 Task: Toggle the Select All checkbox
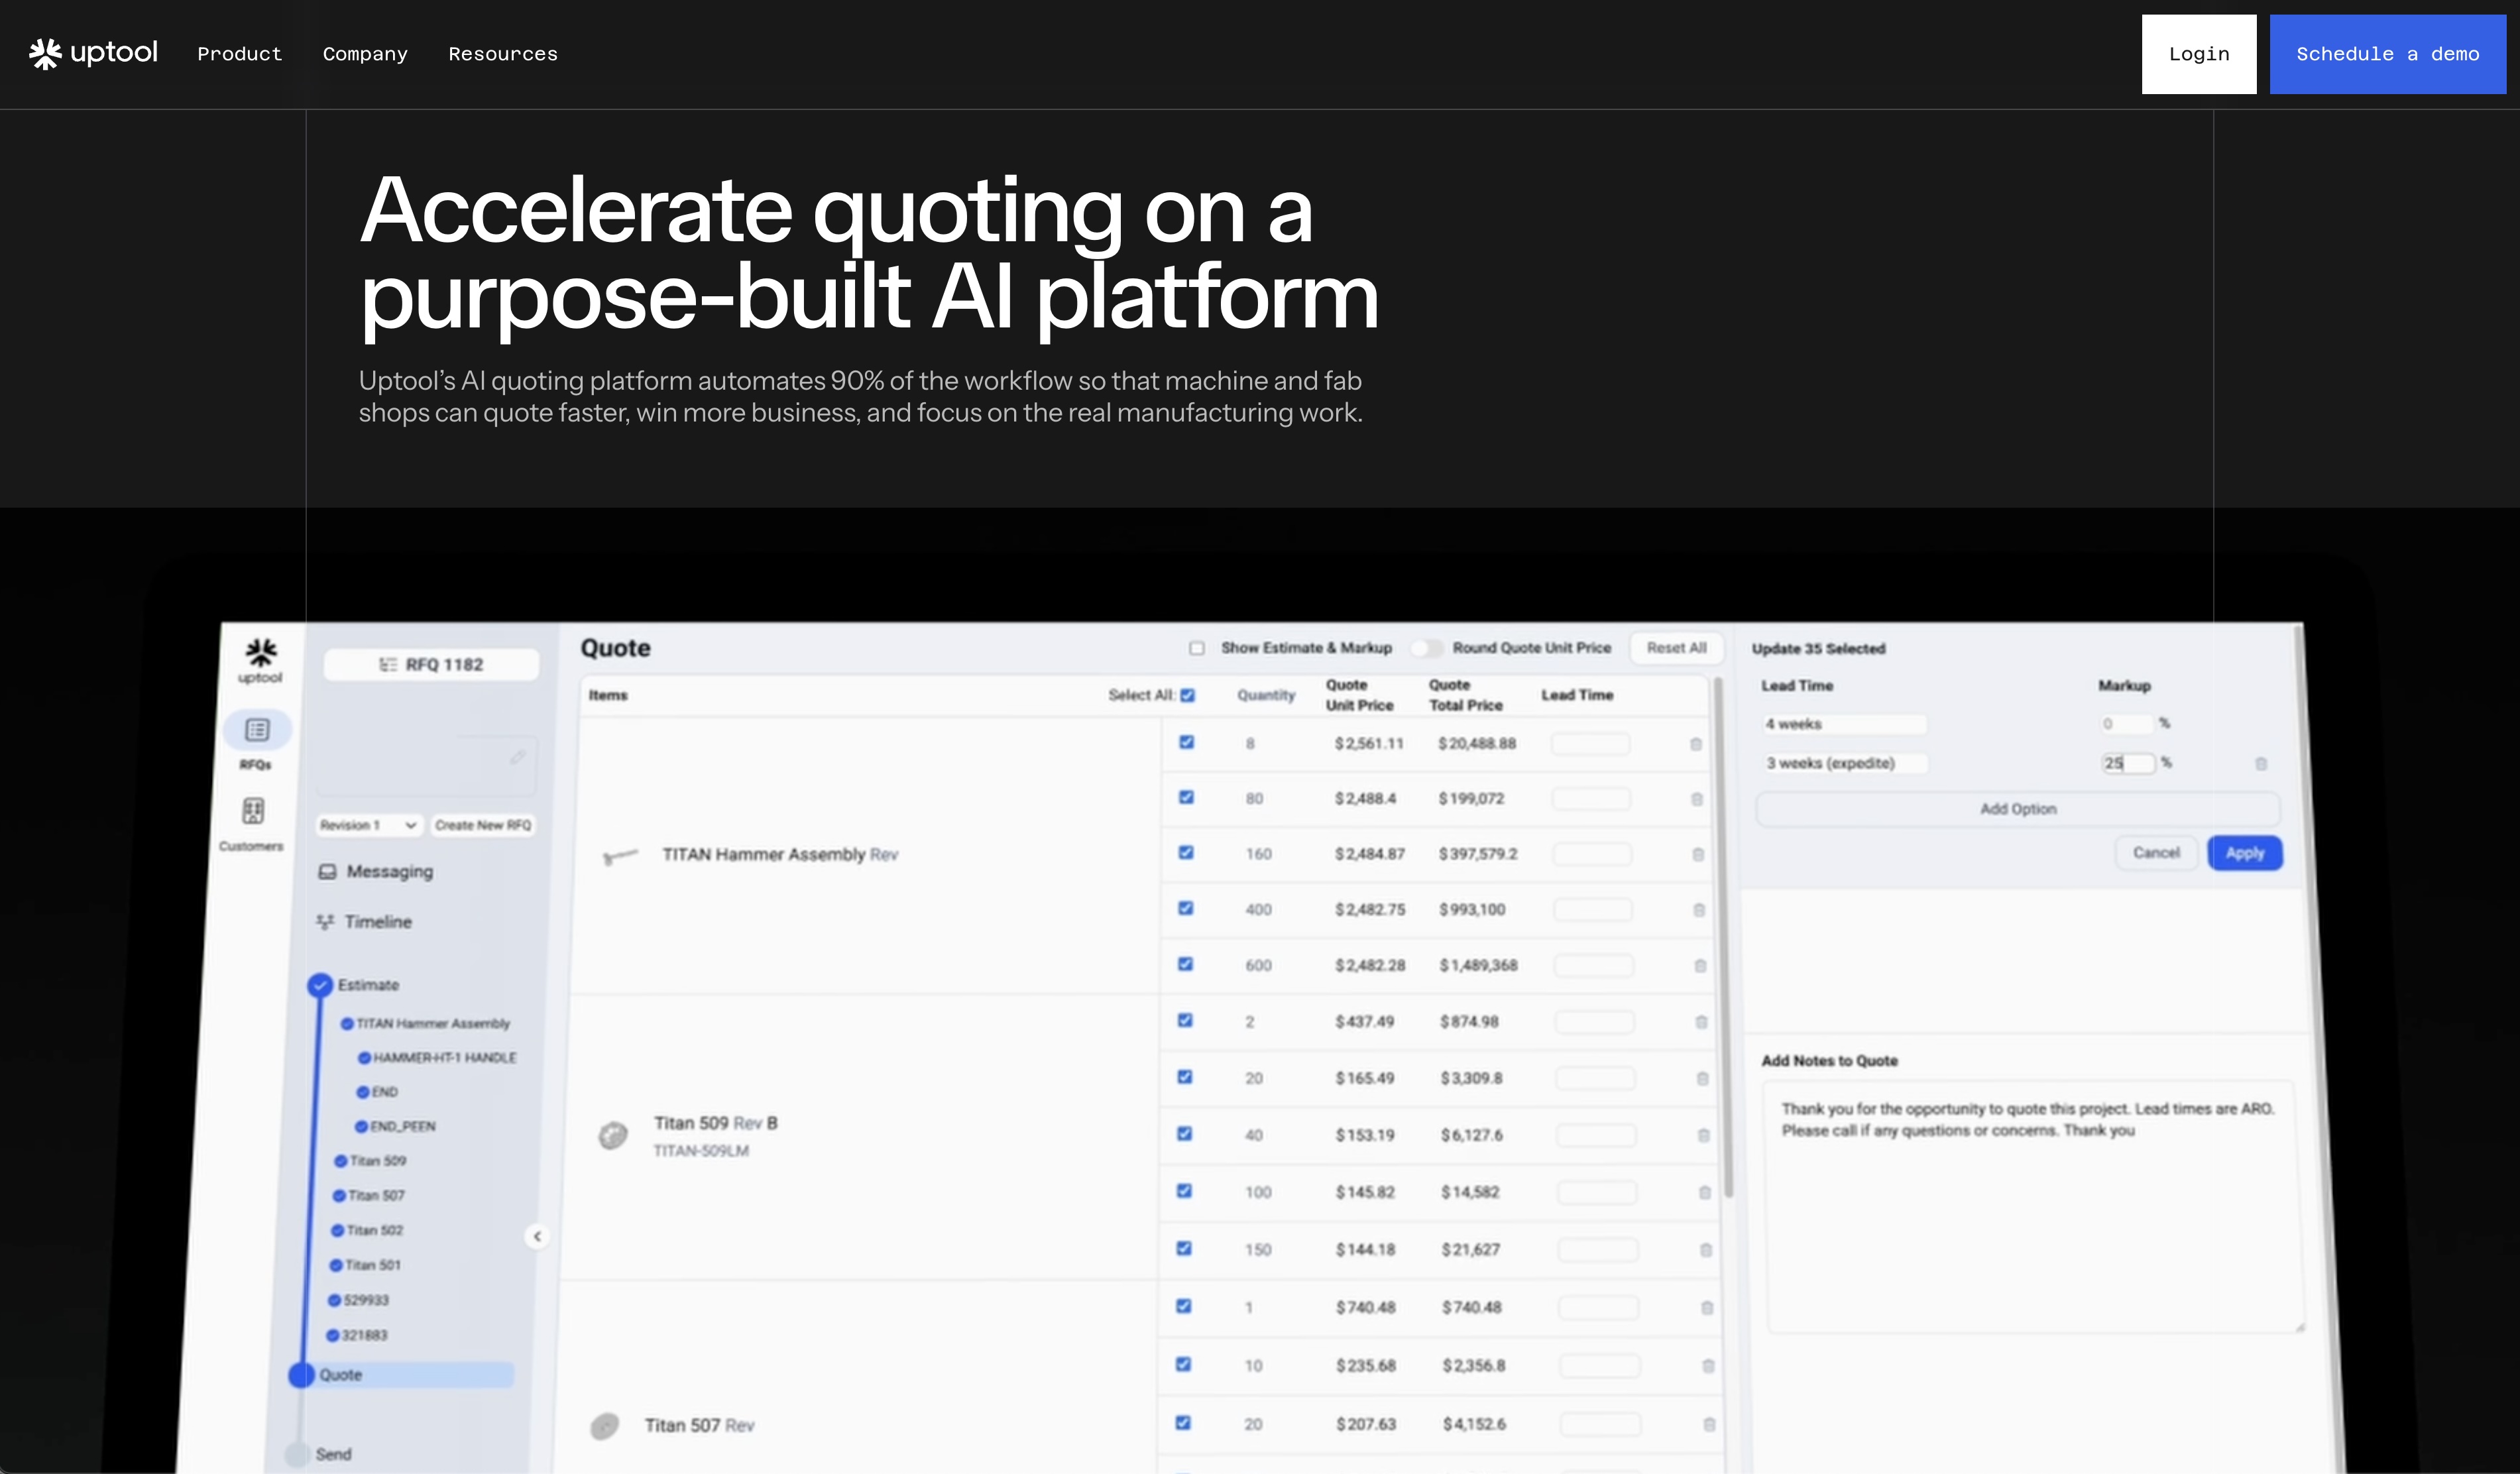pyautogui.click(x=1187, y=696)
